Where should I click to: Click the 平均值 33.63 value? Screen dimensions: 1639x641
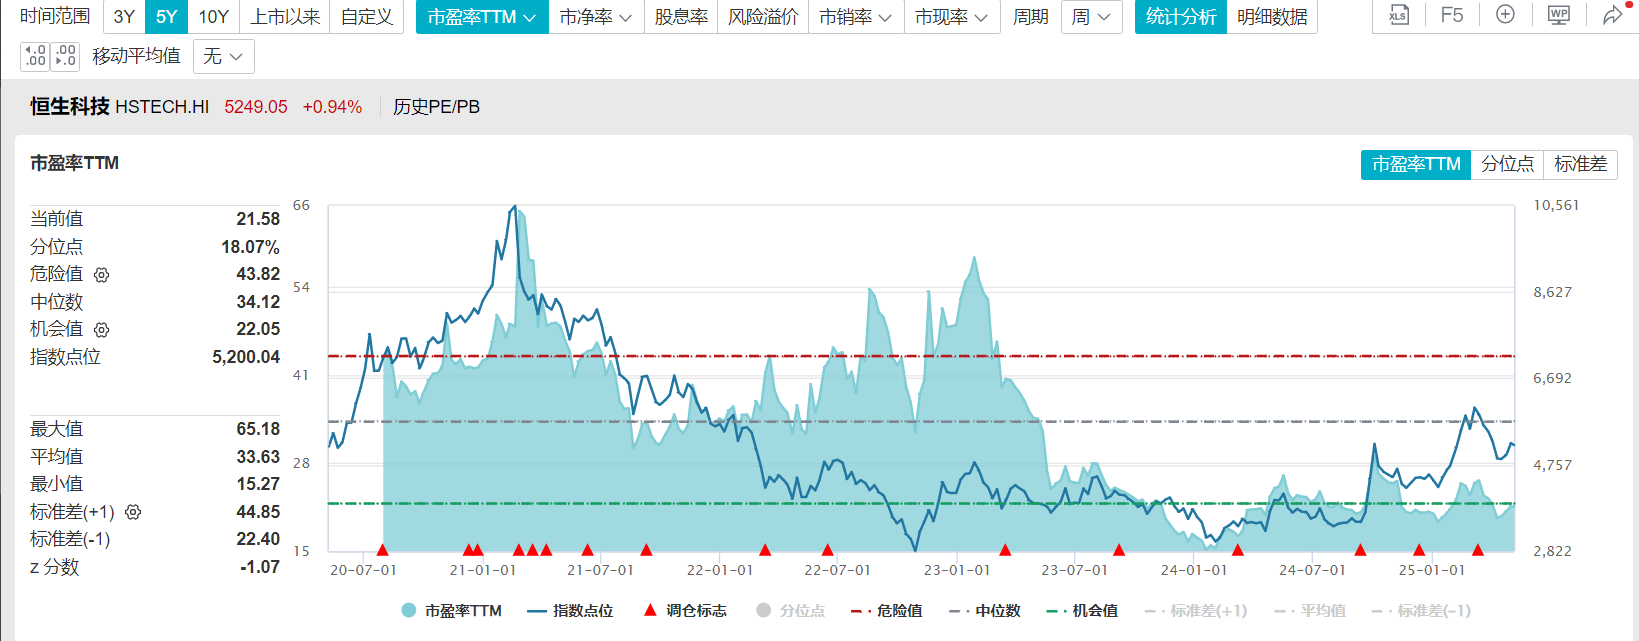[x=258, y=457]
